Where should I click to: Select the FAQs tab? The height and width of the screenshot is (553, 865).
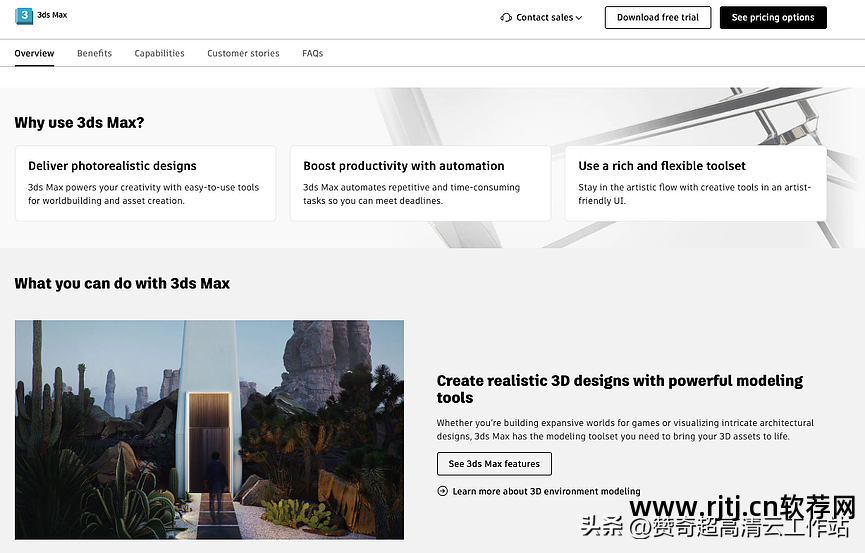click(x=312, y=54)
